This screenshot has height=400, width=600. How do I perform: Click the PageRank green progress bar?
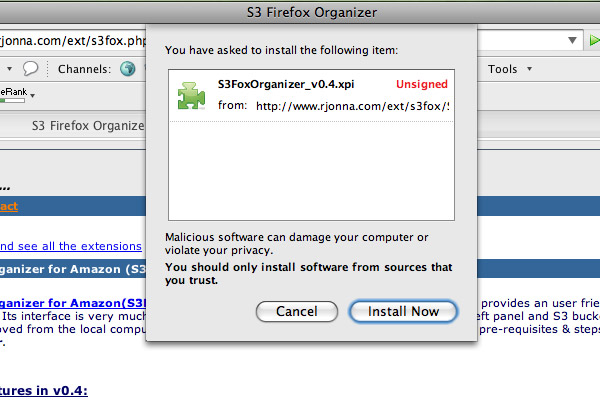pos(12,101)
